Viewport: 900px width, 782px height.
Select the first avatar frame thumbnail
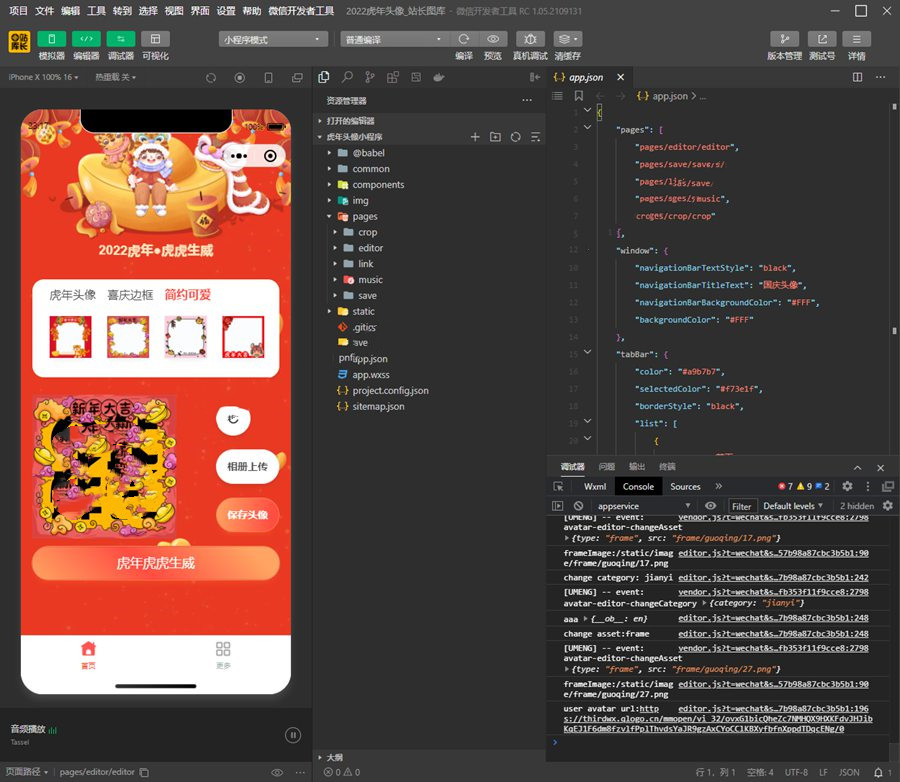click(x=71, y=336)
